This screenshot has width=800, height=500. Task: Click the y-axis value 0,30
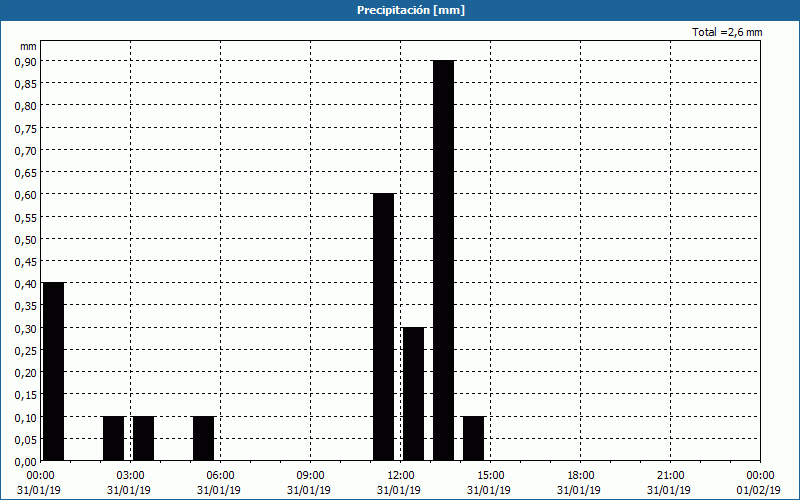tap(26, 329)
